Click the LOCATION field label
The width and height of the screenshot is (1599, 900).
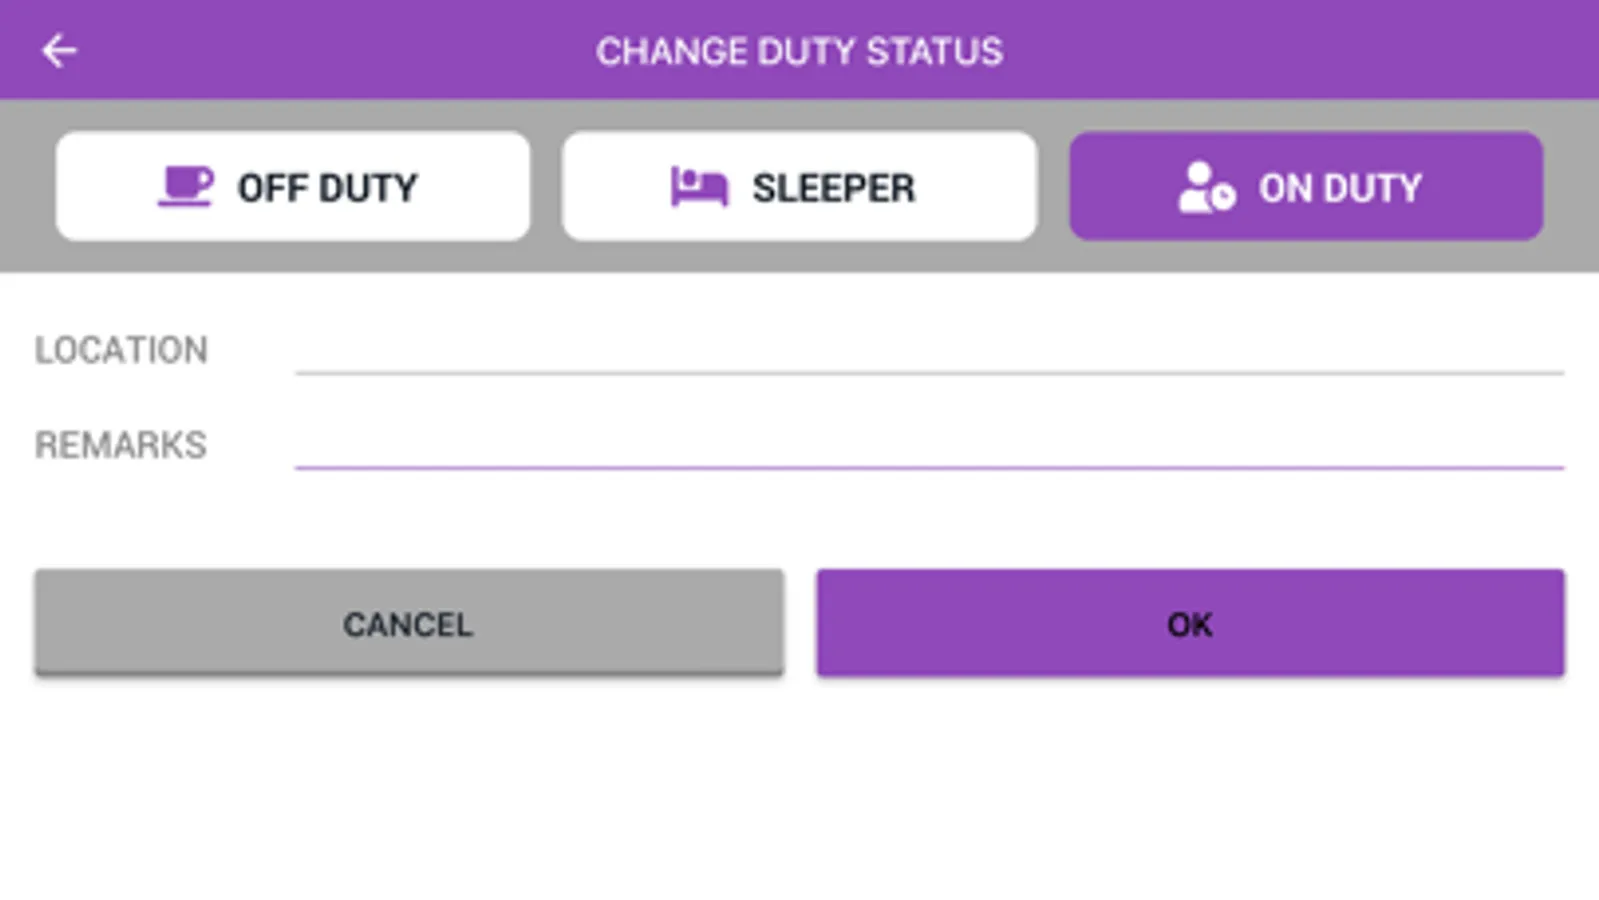pos(121,350)
